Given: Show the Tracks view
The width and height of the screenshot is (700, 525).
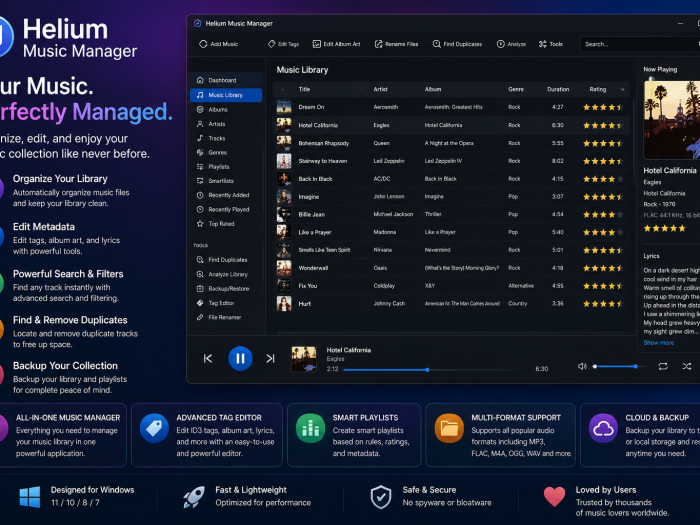Looking at the screenshot, I should coord(226,138).
